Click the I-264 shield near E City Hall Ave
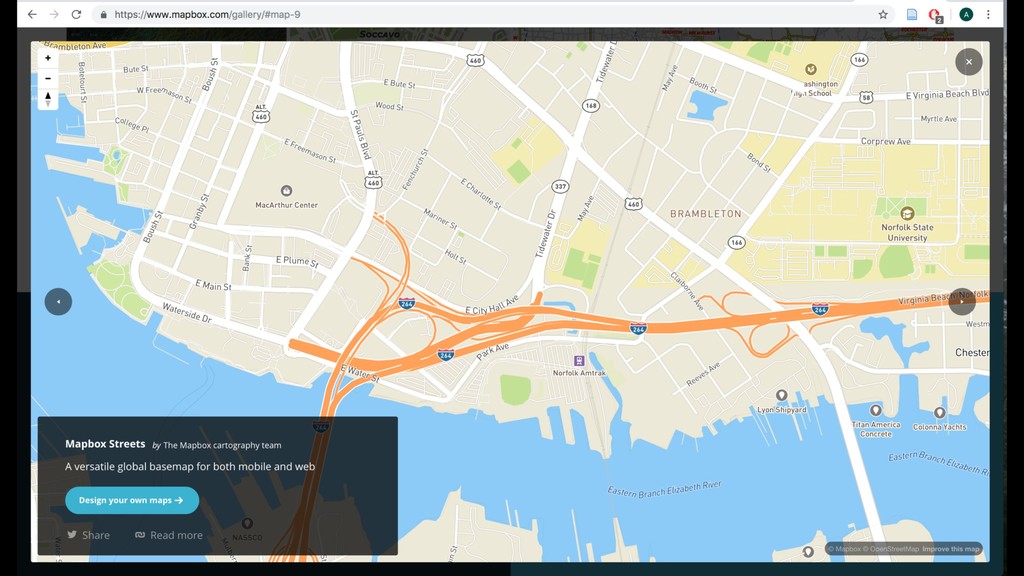Image resolution: width=1024 pixels, height=576 pixels. [406, 303]
